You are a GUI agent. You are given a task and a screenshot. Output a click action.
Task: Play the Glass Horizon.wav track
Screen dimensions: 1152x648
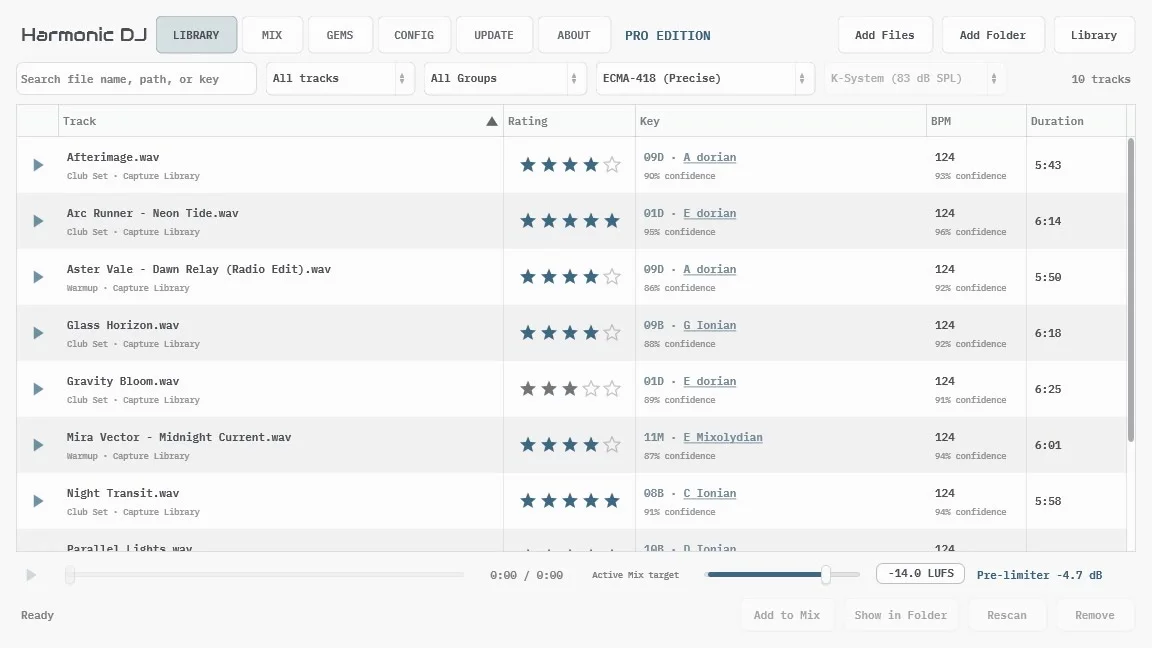point(38,333)
